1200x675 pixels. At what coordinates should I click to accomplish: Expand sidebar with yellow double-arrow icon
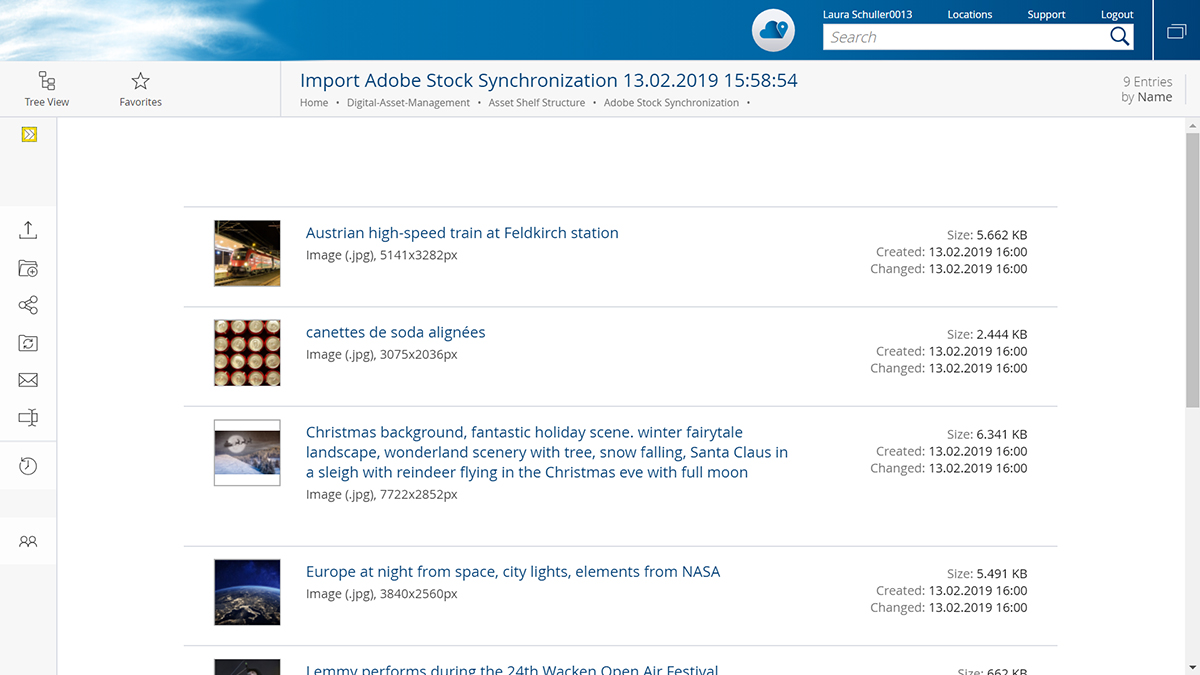pos(29,134)
